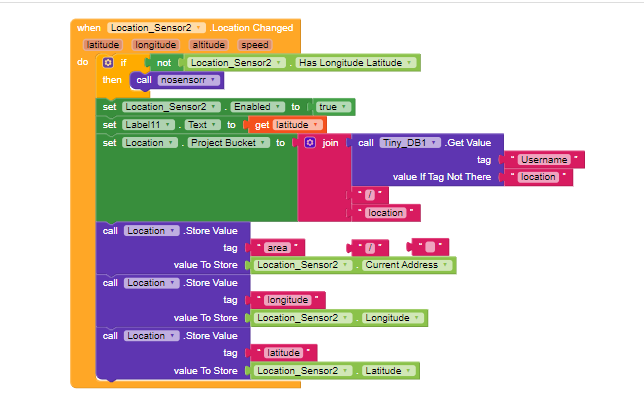Click the Label11 component dropdown
Screen dimensions: 644x393
tap(148, 125)
